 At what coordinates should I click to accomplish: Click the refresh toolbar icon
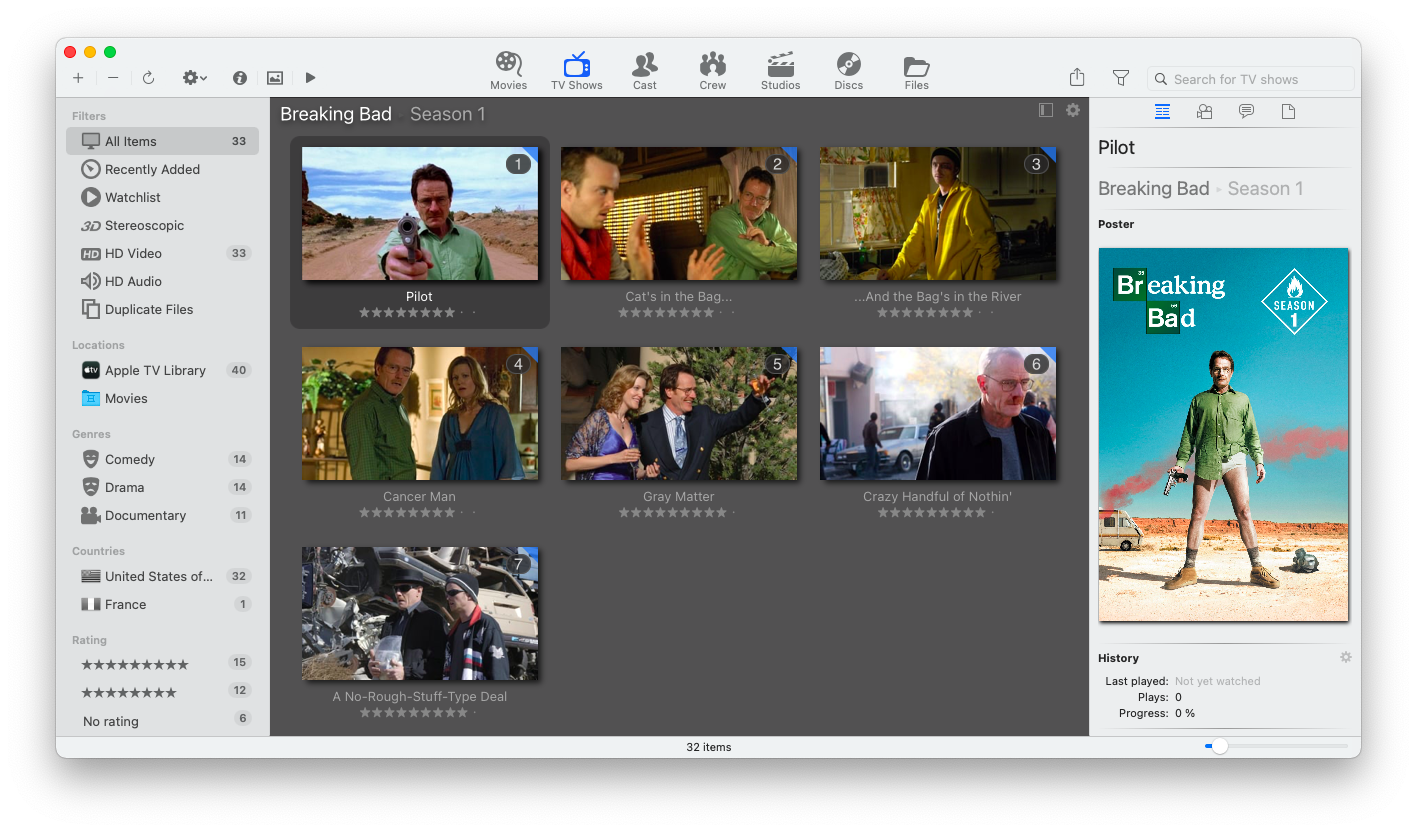(148, 78)
